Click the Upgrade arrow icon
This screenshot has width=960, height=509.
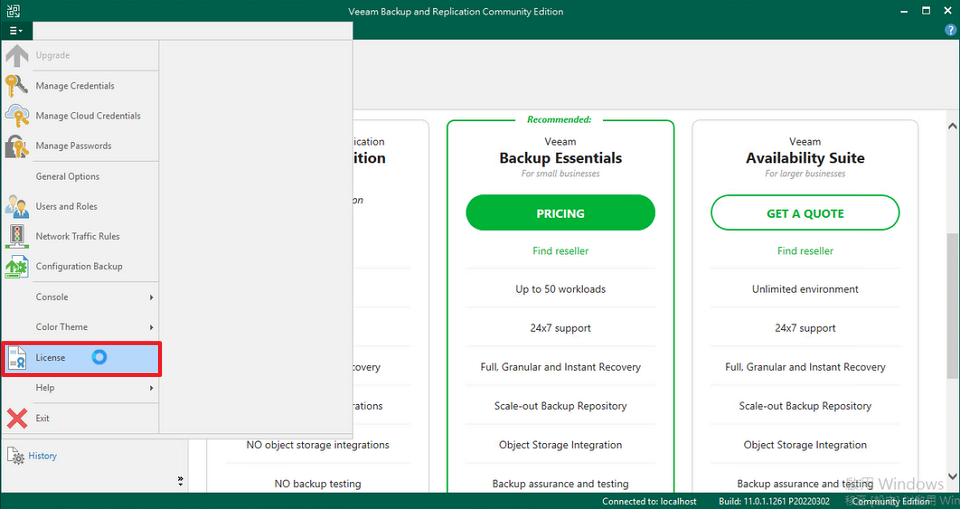pyautogui.click(x=17, y=55)
